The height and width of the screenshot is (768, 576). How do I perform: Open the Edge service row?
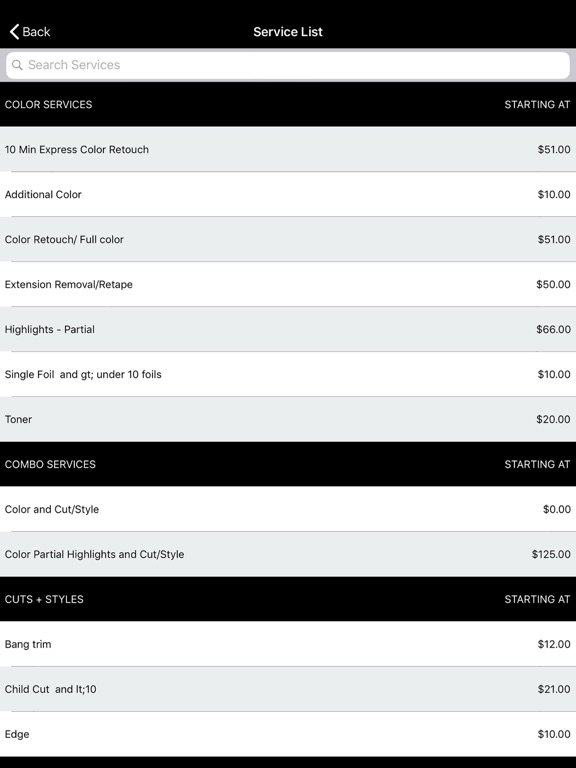pos(288,735)
